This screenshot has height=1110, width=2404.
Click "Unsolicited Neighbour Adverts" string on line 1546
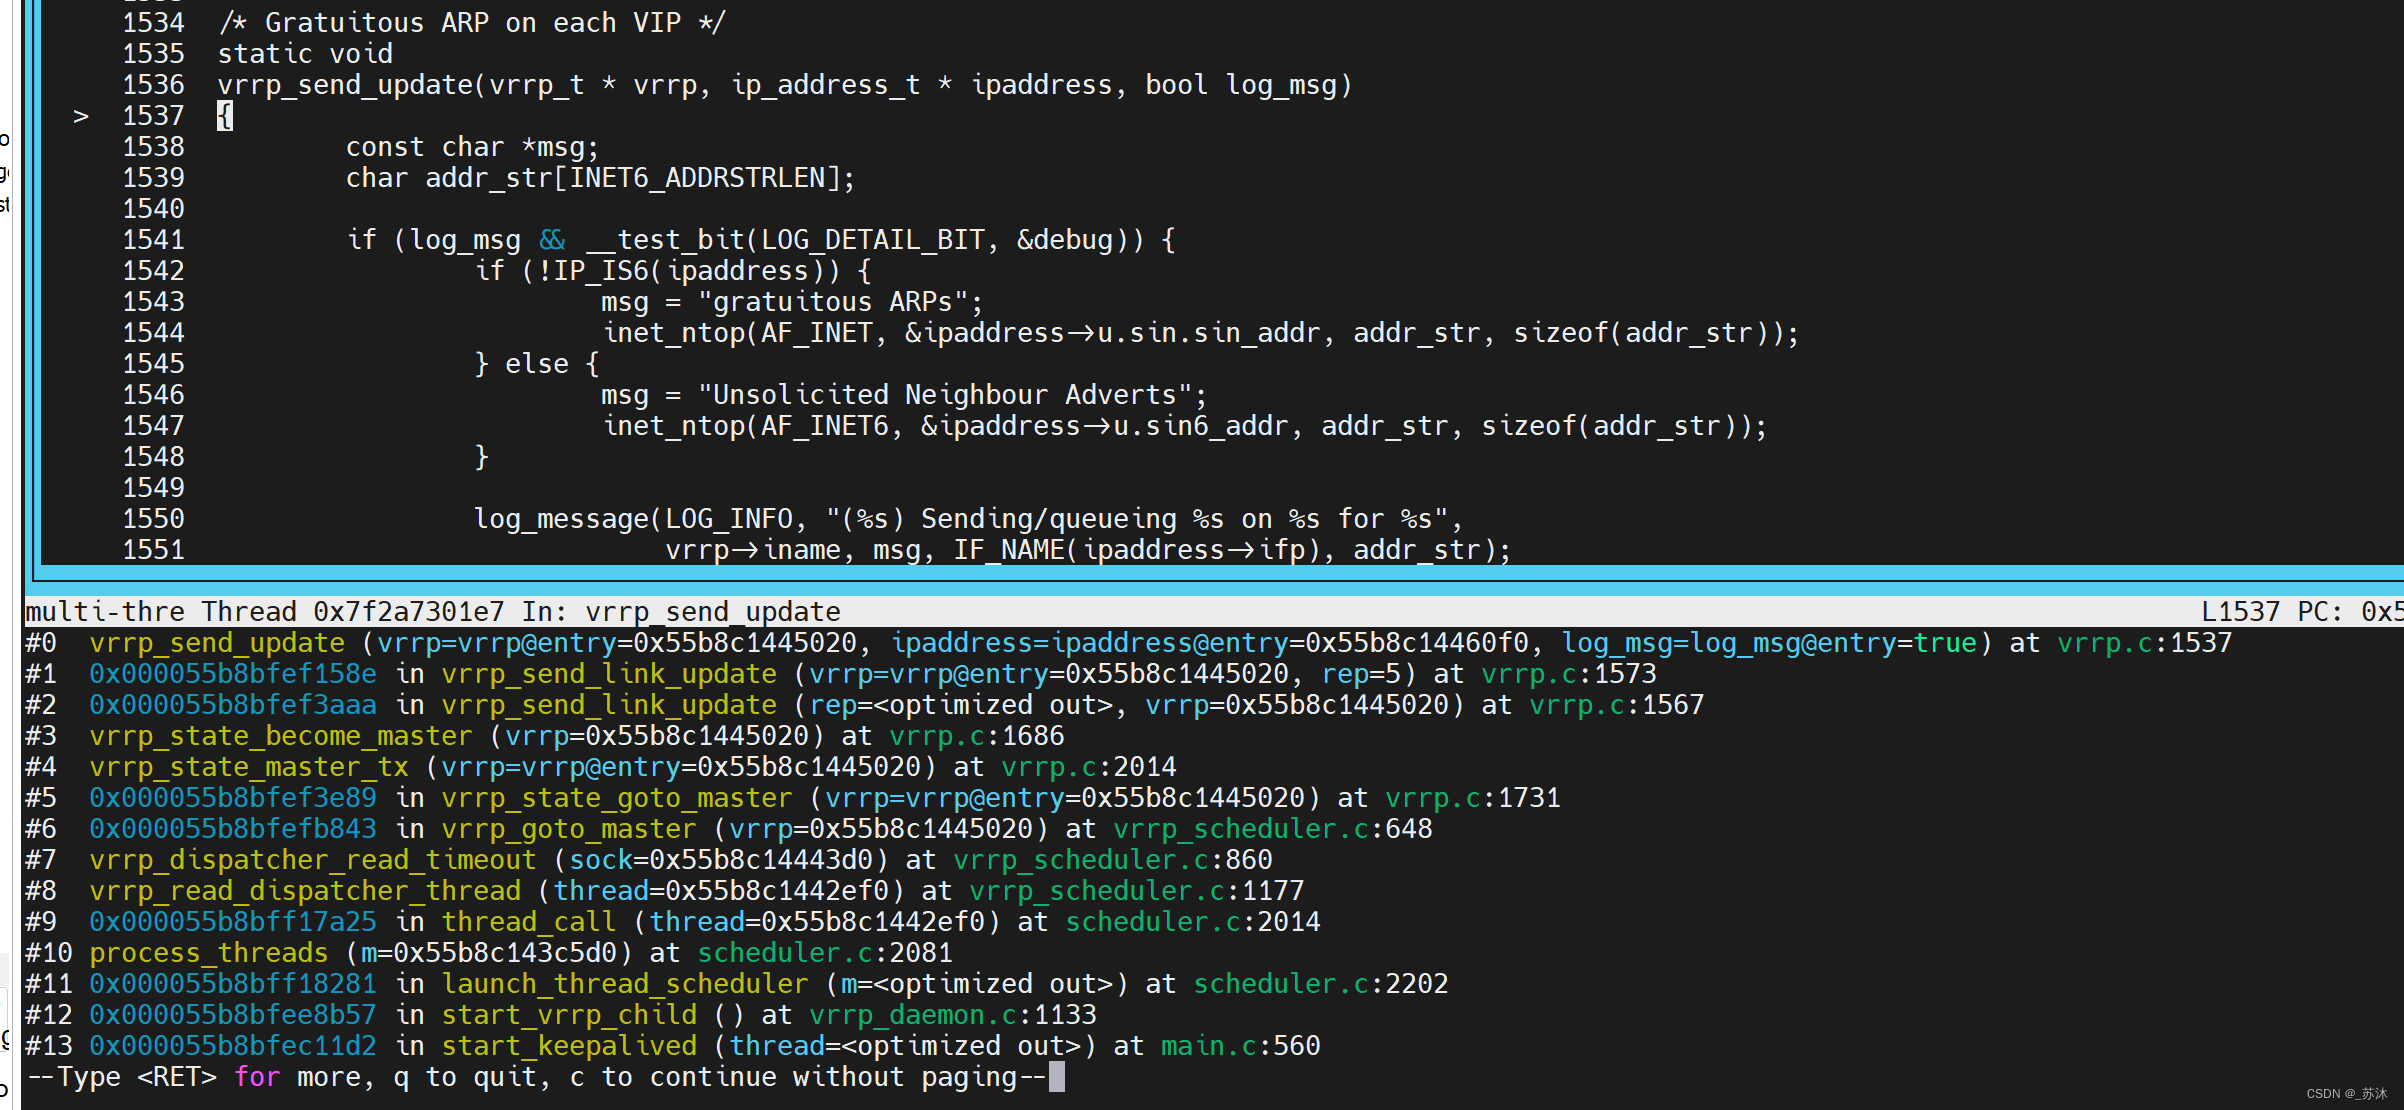coord(944,395)
